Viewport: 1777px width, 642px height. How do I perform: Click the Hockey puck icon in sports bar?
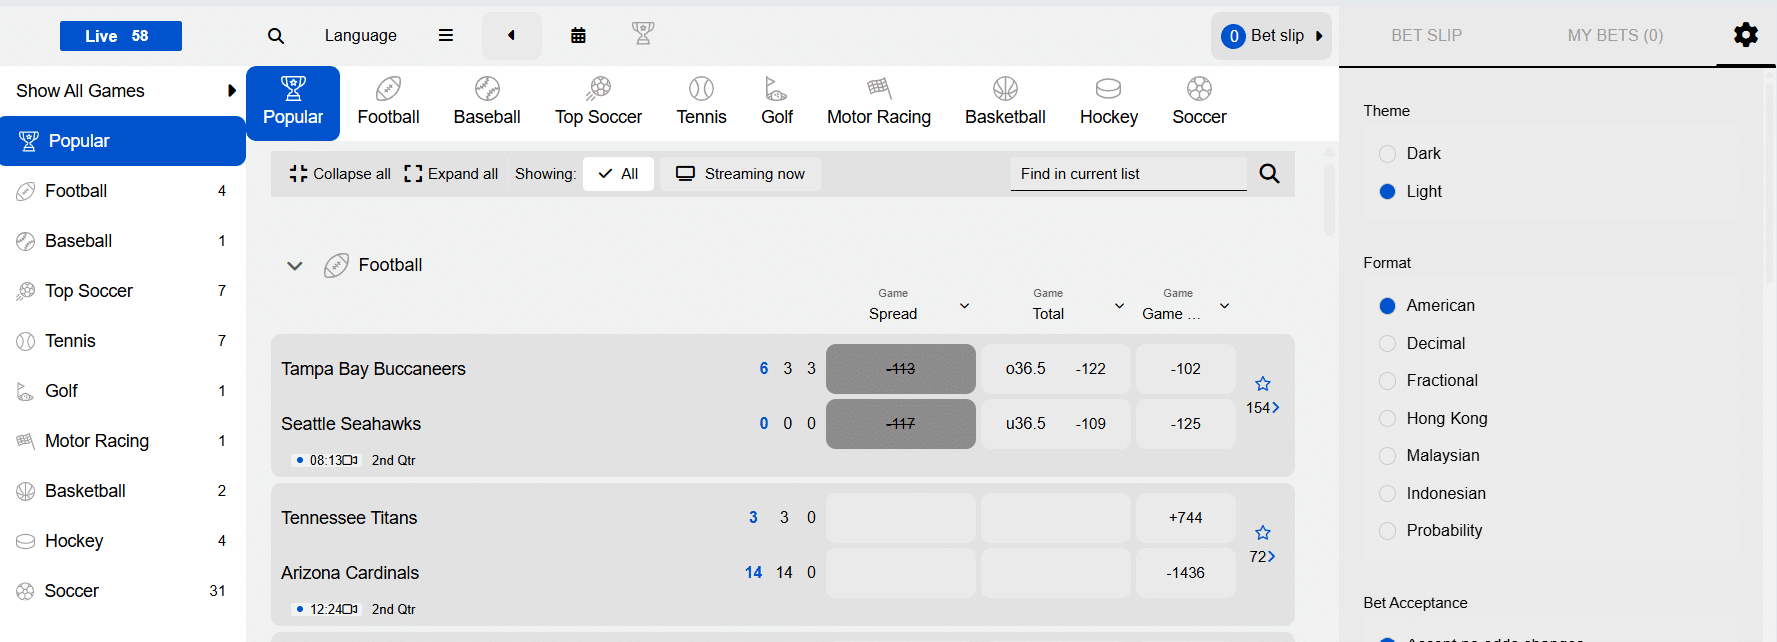tap(1109, 89)
